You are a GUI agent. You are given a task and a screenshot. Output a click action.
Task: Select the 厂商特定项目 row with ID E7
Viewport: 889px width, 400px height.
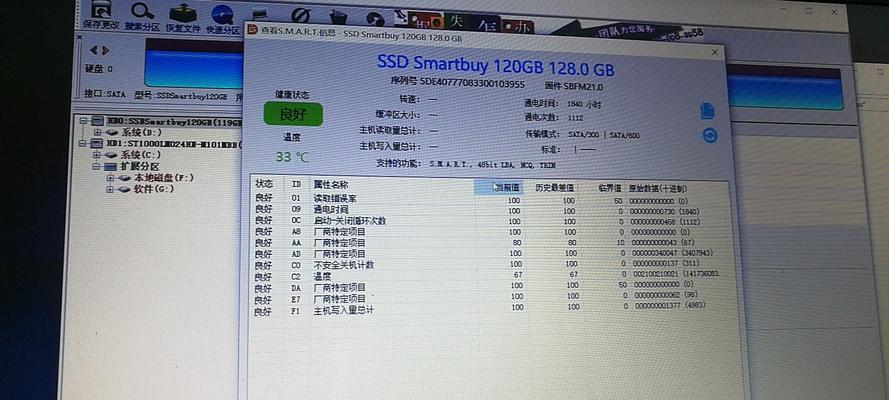[x=490, y=299]
